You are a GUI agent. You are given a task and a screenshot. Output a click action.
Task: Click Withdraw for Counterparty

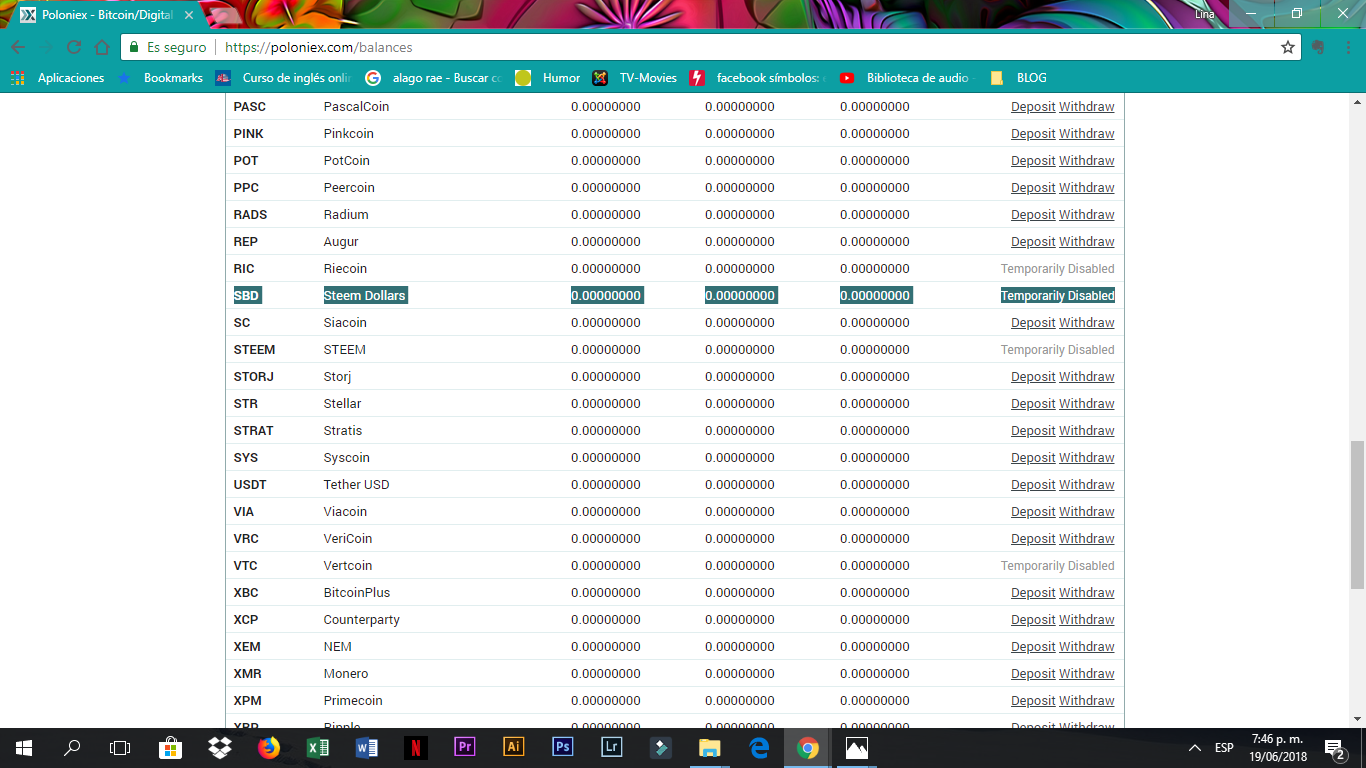coord(1087,620)
